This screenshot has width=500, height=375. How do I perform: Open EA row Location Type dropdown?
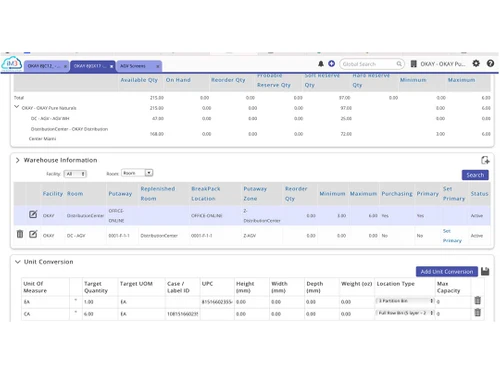pos(405,301)
